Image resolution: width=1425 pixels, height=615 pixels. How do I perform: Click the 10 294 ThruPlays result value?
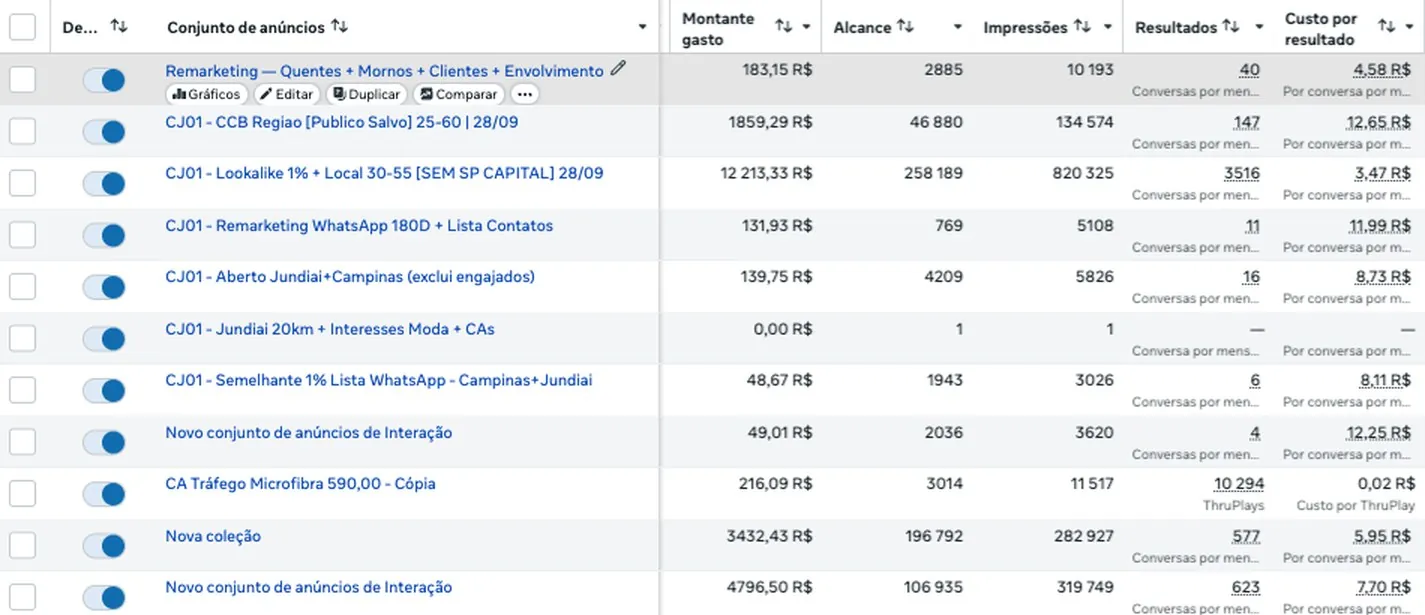point(1239,484)
